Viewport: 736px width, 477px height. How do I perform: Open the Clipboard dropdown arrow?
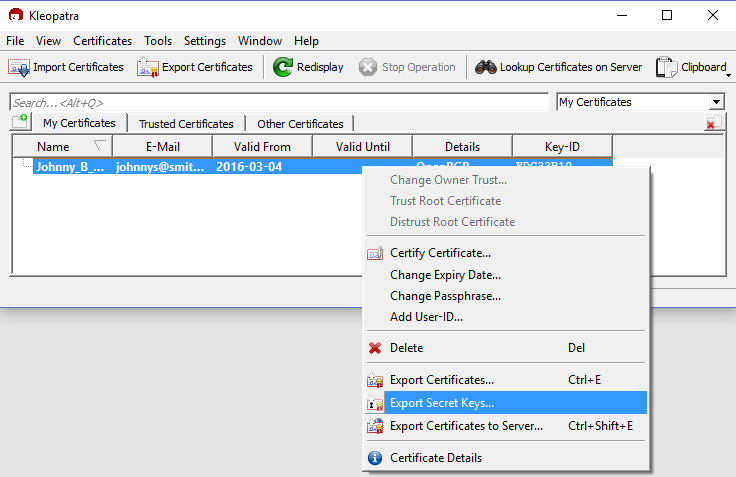728,76
